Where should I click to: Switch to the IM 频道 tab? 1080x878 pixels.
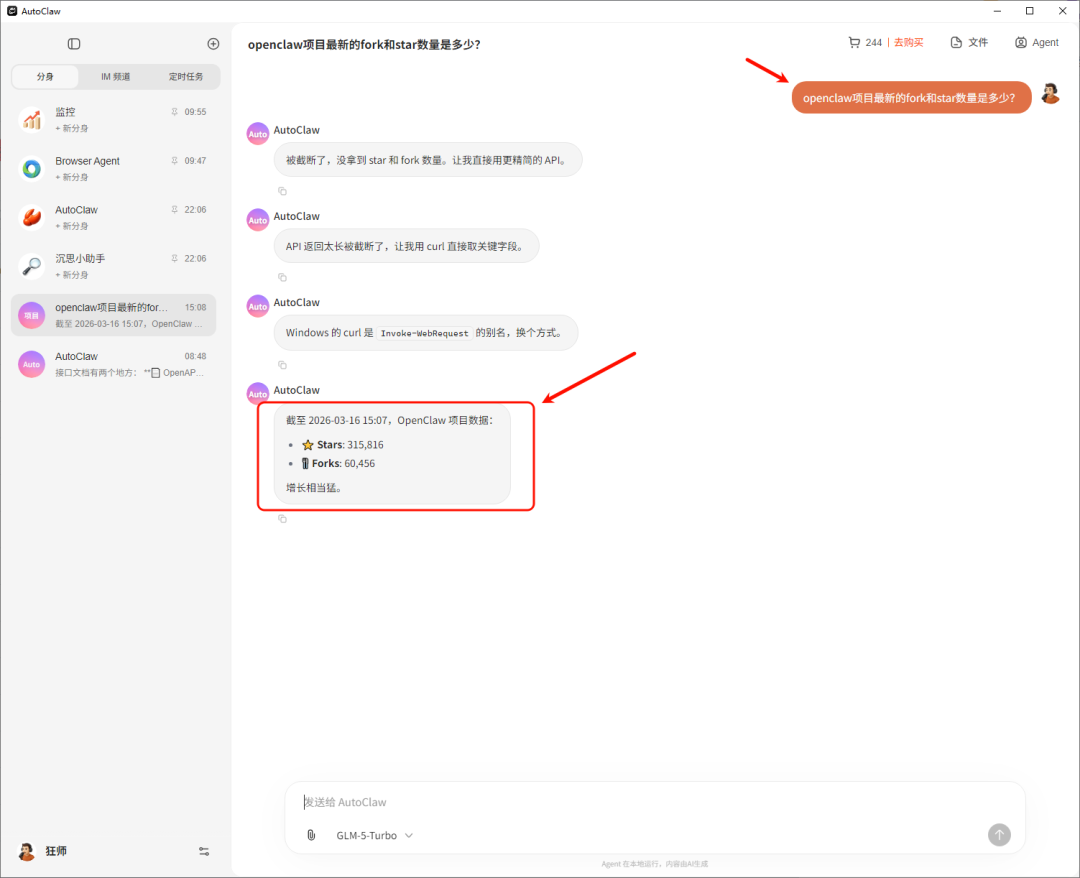(116, 76)
